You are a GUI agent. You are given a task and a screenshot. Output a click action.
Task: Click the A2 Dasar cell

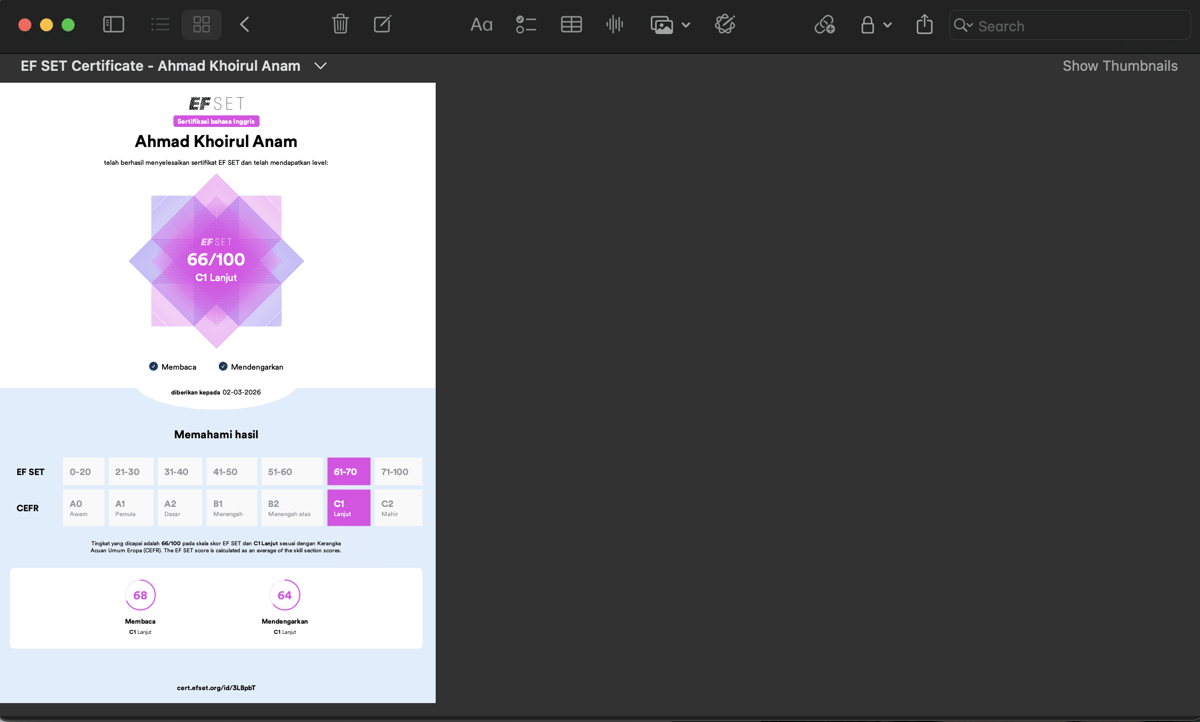click(180, 508)
